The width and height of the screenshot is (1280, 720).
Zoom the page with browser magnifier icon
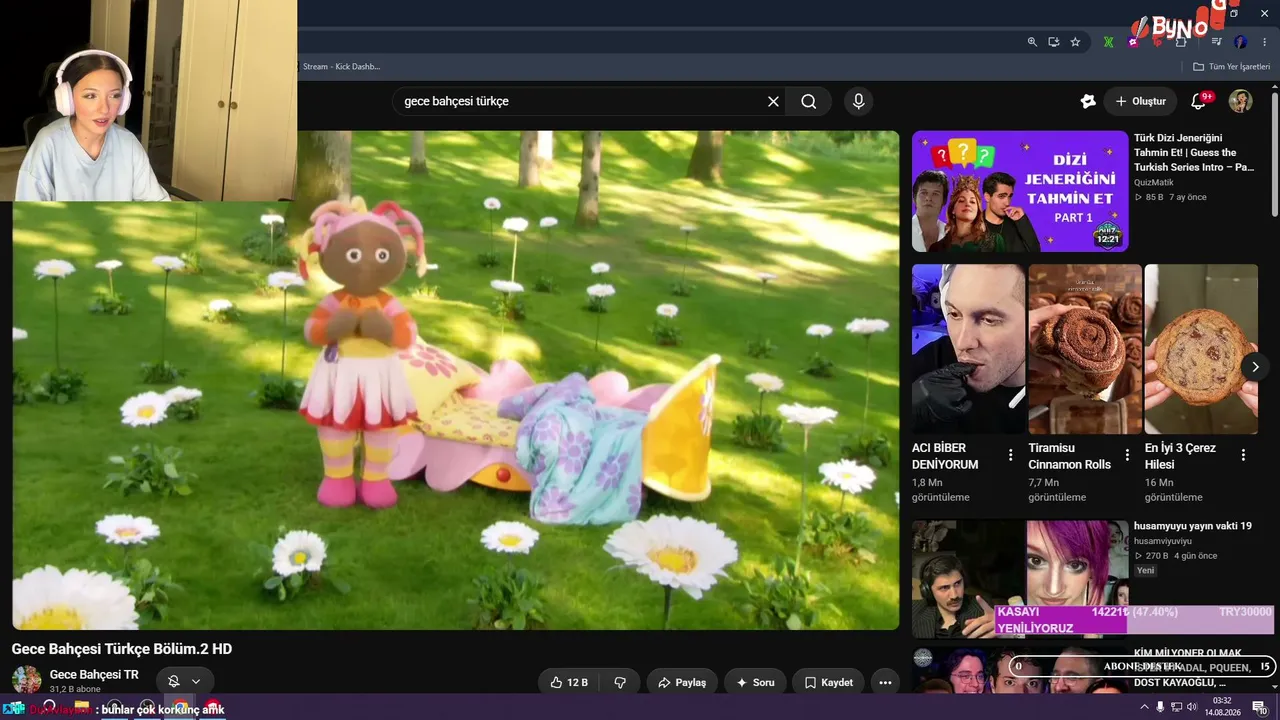[x=1032, y=42]
